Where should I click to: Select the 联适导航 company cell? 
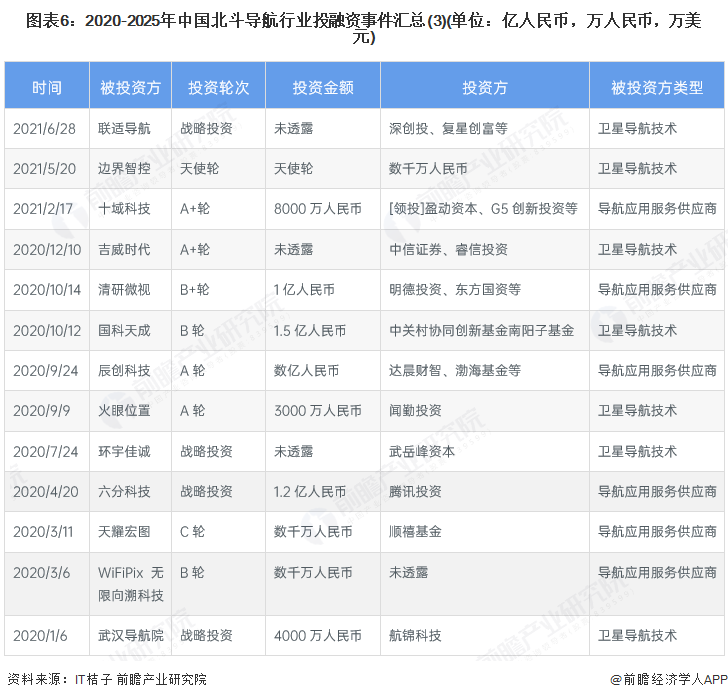coord(125,128)
